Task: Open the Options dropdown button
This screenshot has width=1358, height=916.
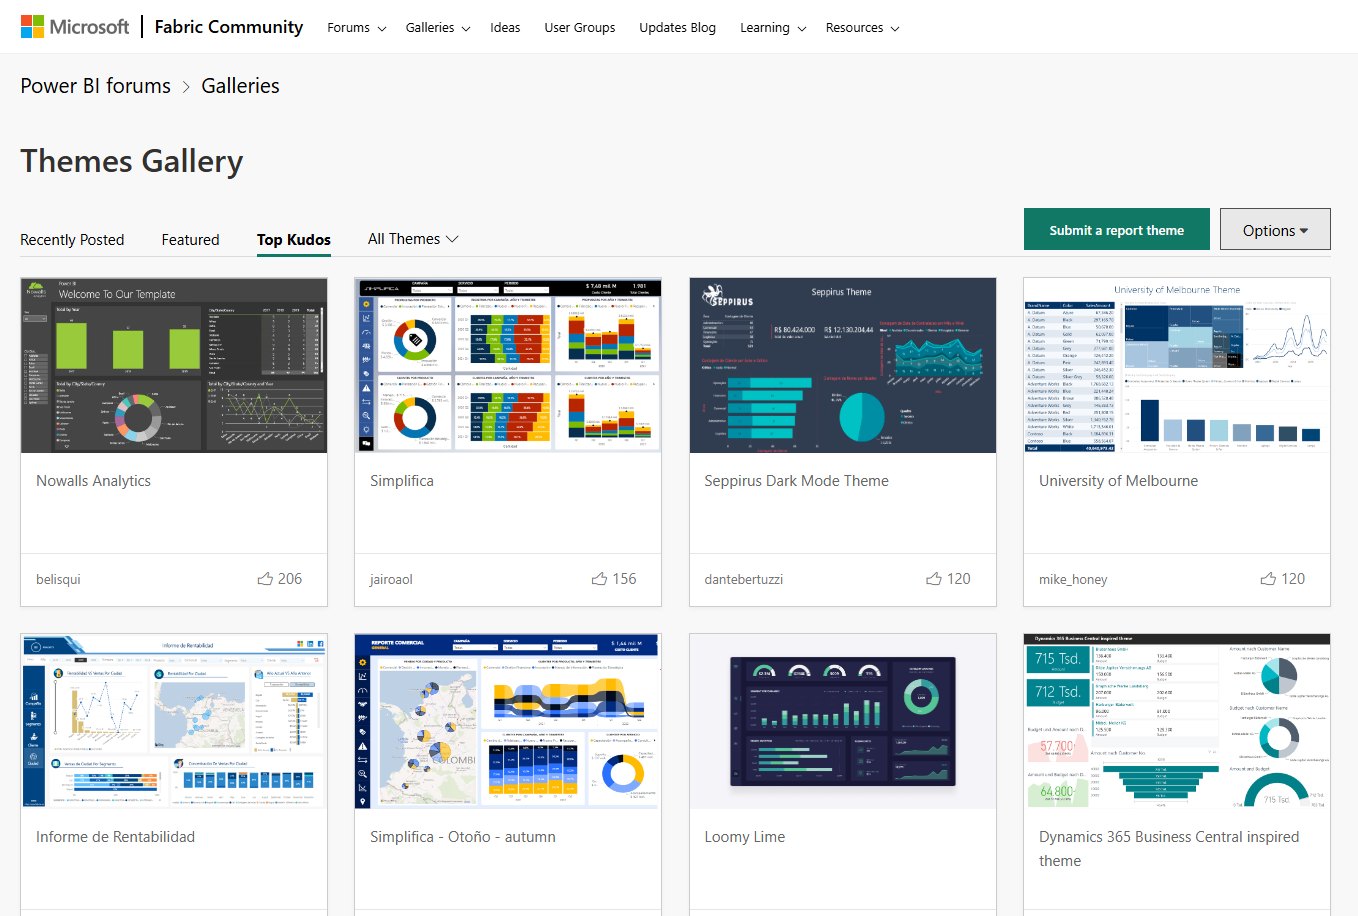Action: pyautogui.click(x=1275, y=230)
